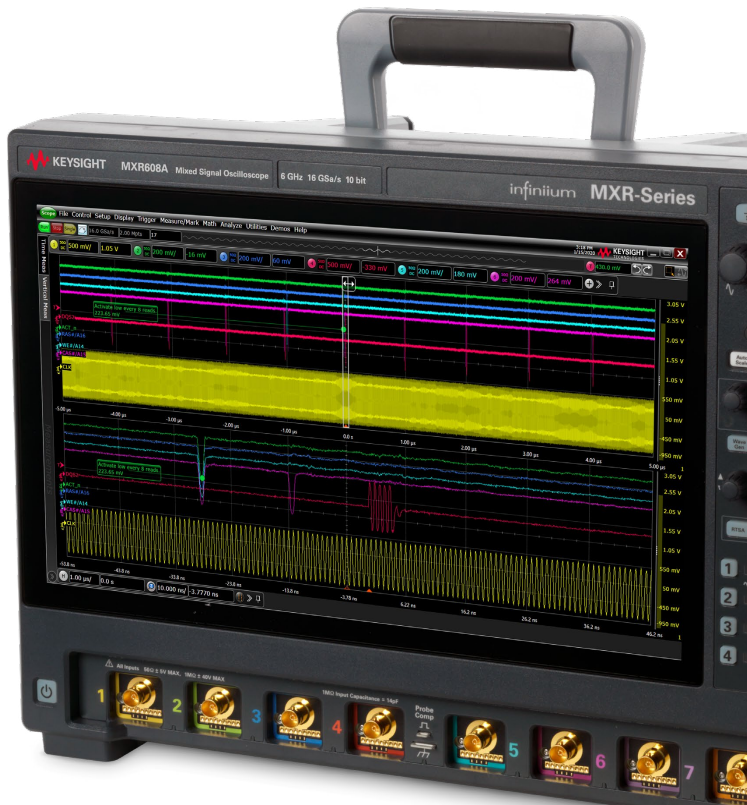Click the orange trigger time marker
Image resolution: width=747 pixels, height=805 pixels.
(369, 591)
